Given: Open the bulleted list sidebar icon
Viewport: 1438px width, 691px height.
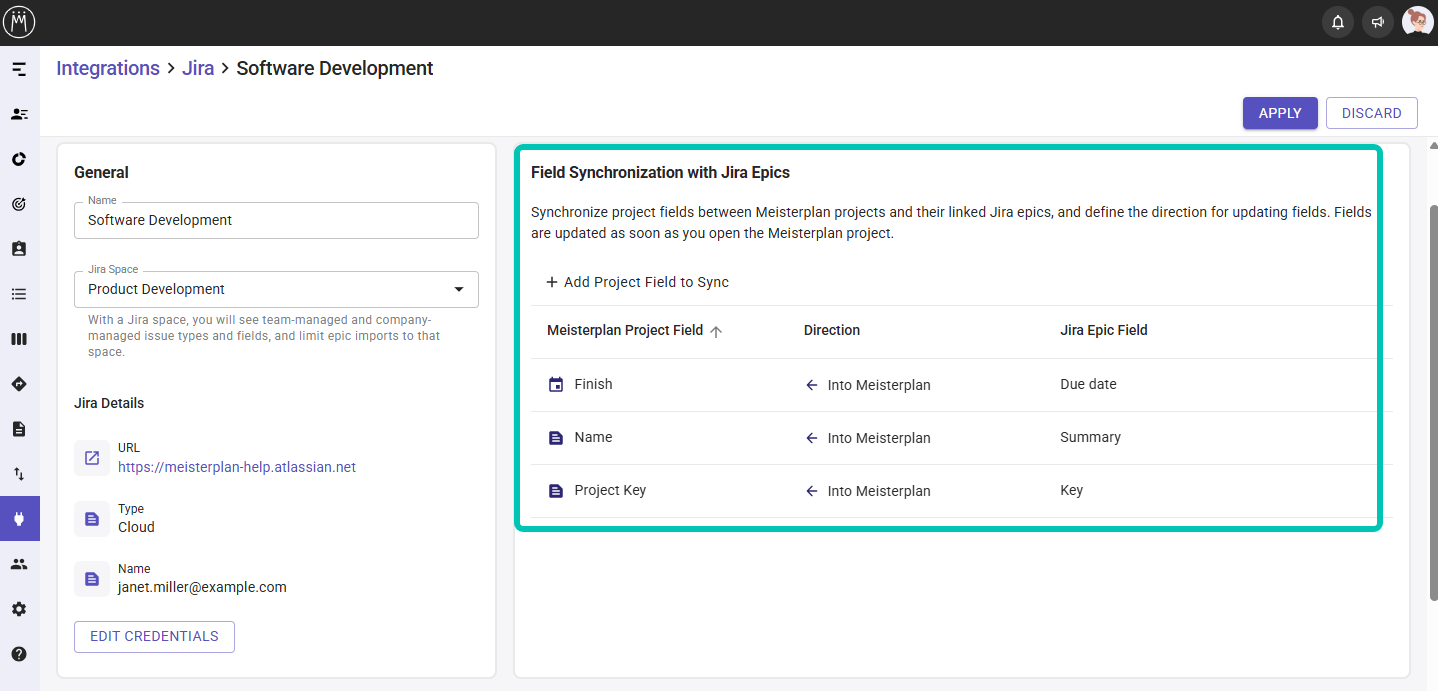Looking at the screenshot, I should (x=19, y=294).
